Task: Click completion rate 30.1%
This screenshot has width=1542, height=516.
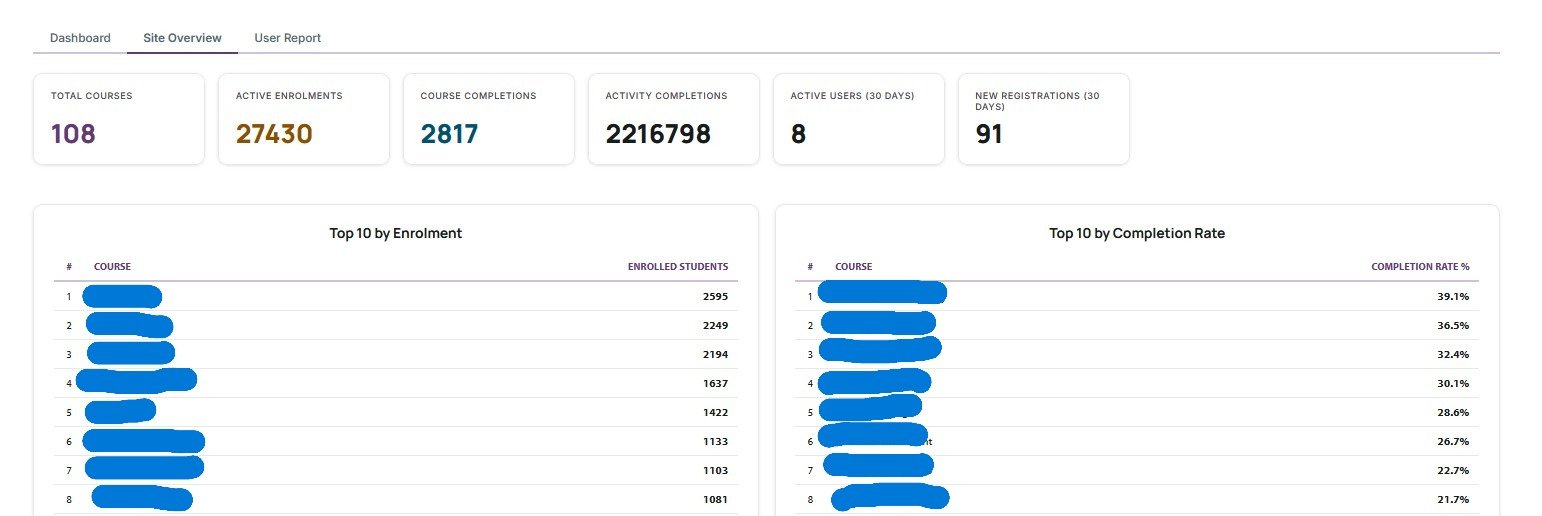Action: click(x=1453, y=383)
